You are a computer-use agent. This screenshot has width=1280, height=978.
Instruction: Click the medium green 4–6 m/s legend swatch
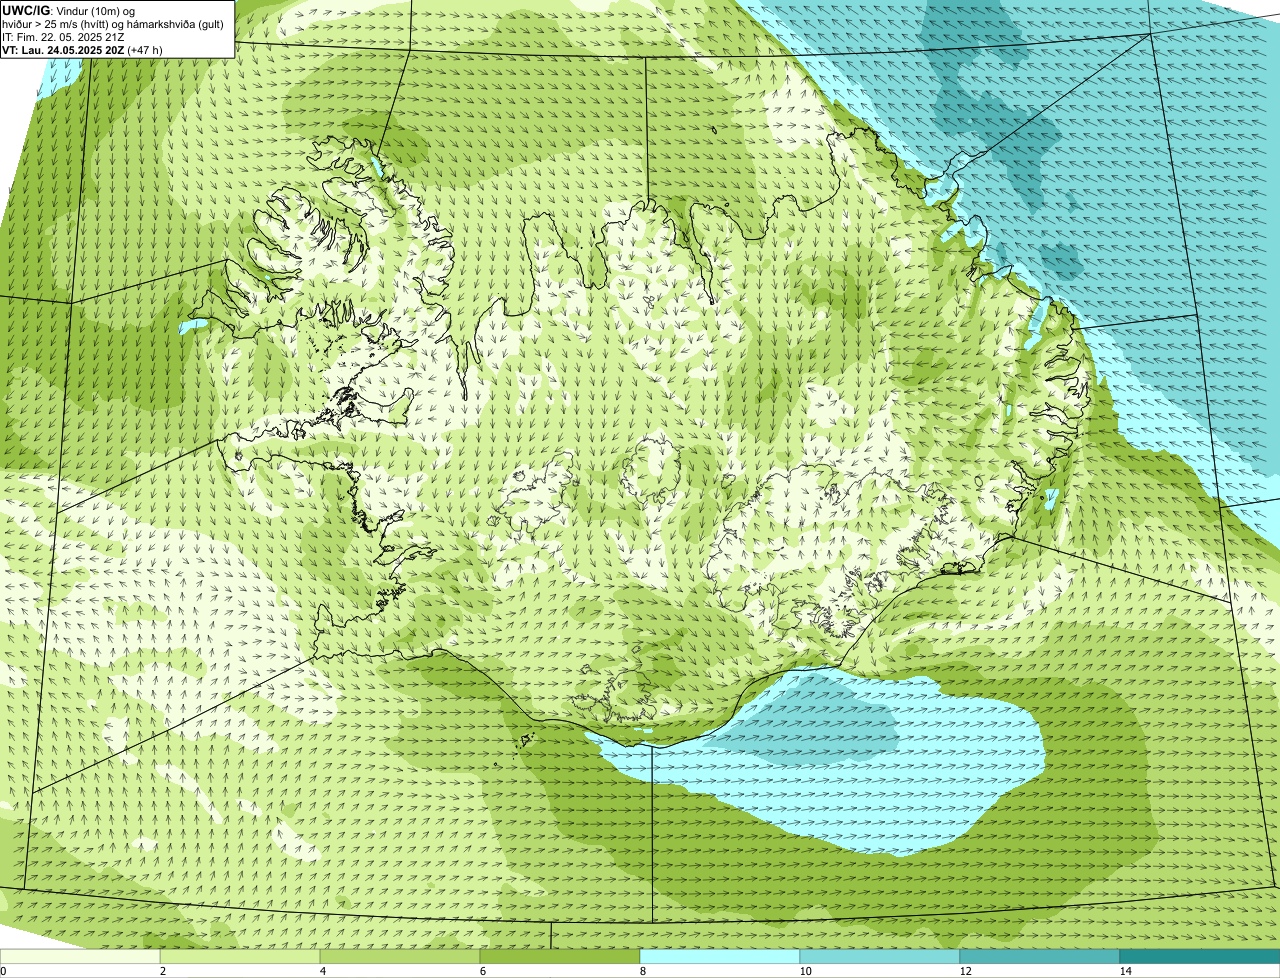pos(400,957)
